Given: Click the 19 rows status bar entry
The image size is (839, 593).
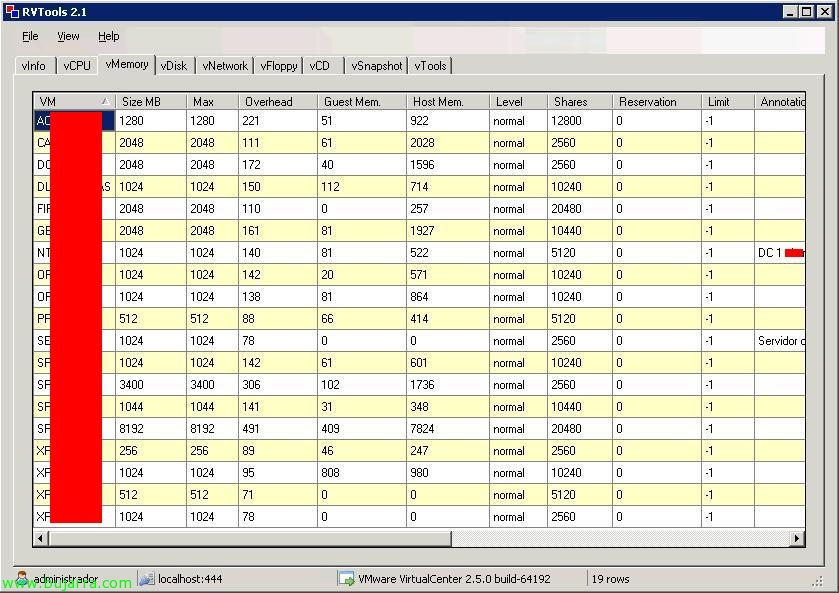Looking at the screenshot, I should [x=610, y=579].
